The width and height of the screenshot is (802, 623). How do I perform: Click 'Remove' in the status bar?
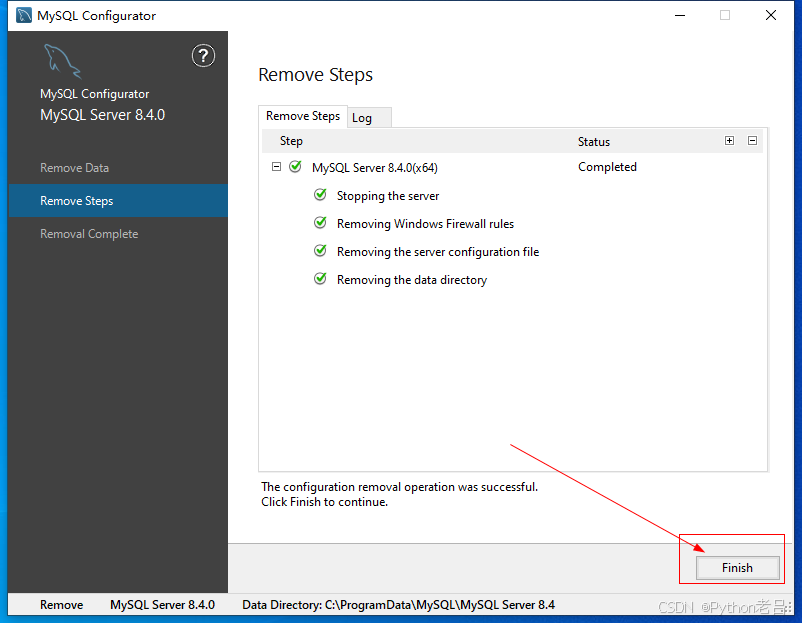(x=61, y=605)
